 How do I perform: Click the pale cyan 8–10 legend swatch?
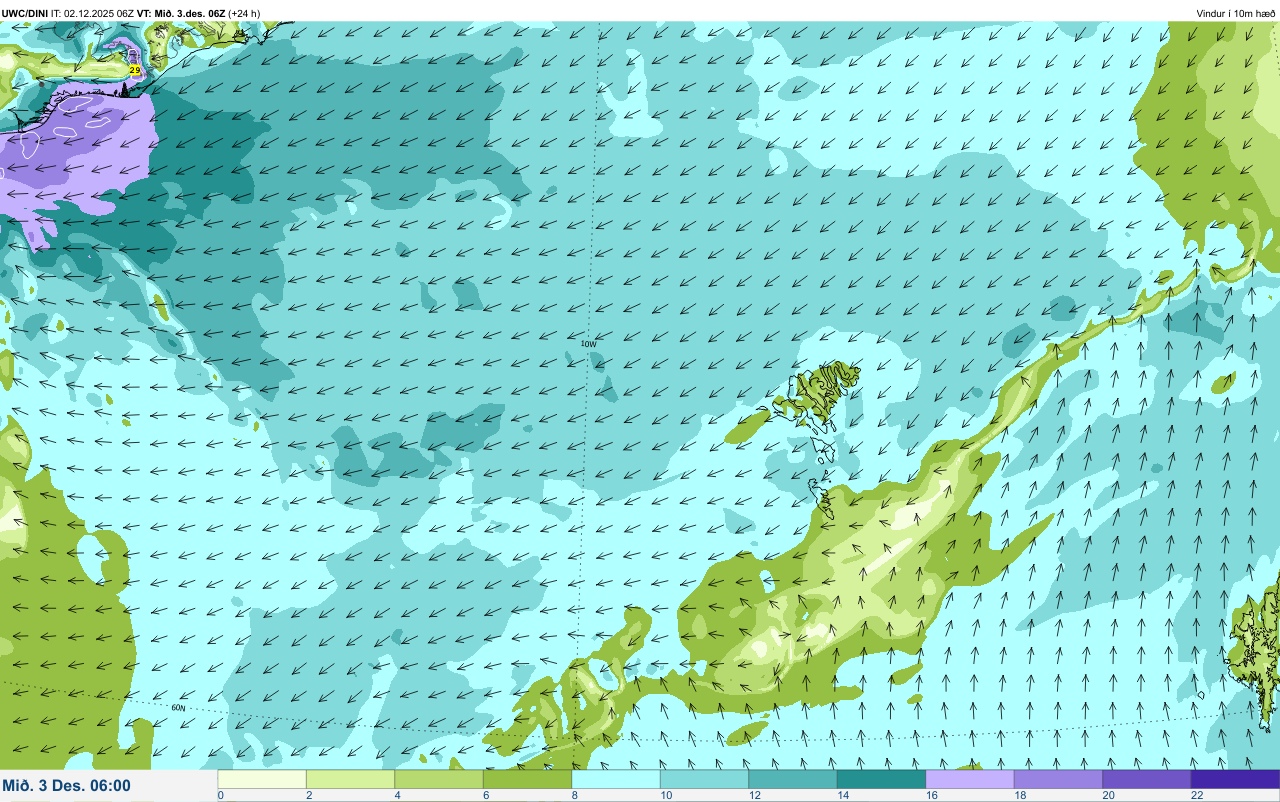pyautogui.click(x=616, y=779)
